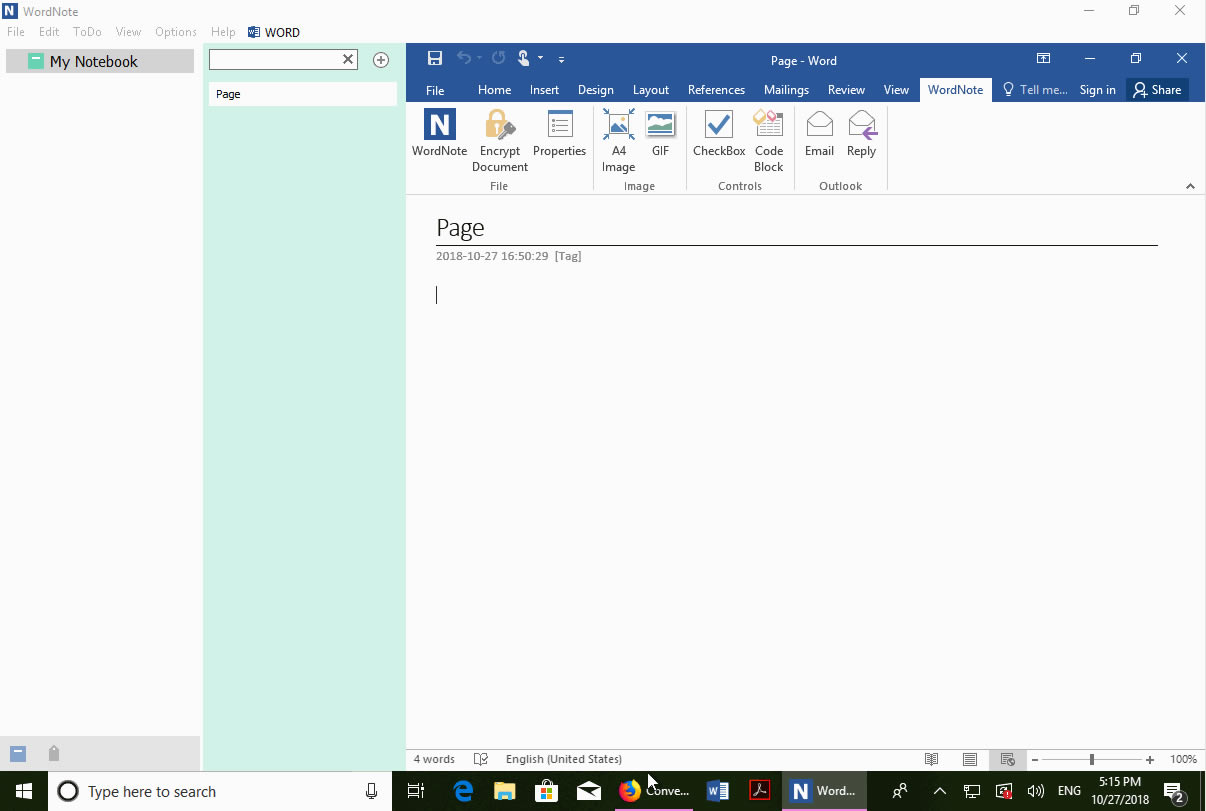
Task: Collapse the ribbon with the chevron
Action: pyautogui.click(x=1190, y=185)
